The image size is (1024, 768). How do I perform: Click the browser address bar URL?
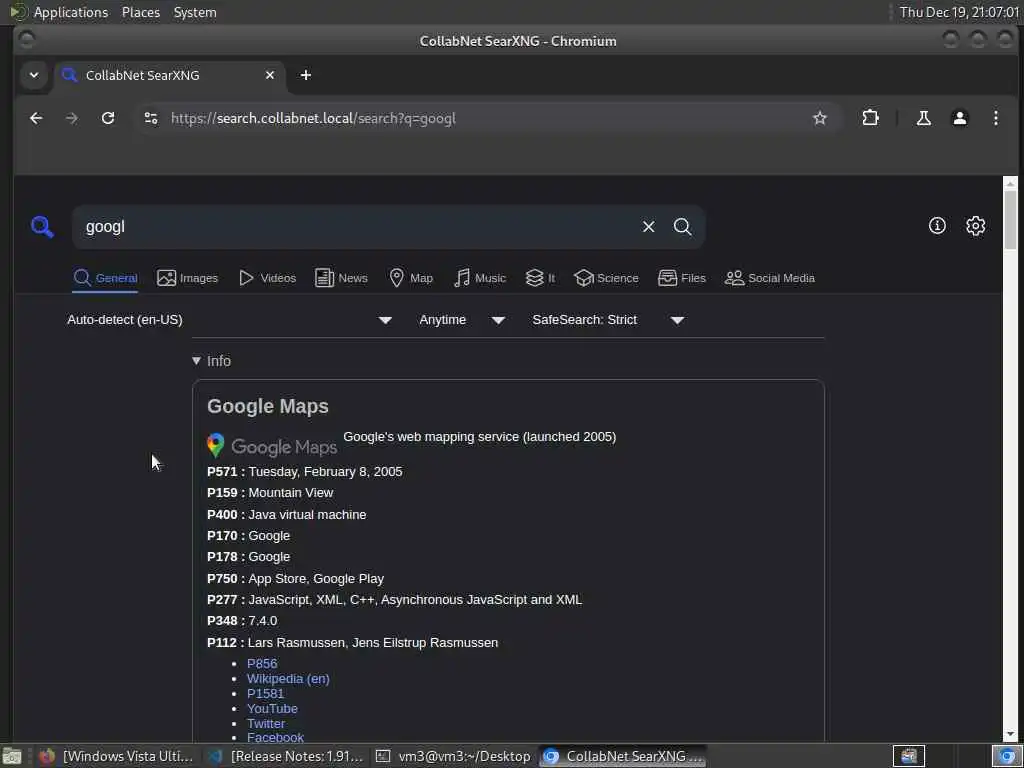coord(313,118)
